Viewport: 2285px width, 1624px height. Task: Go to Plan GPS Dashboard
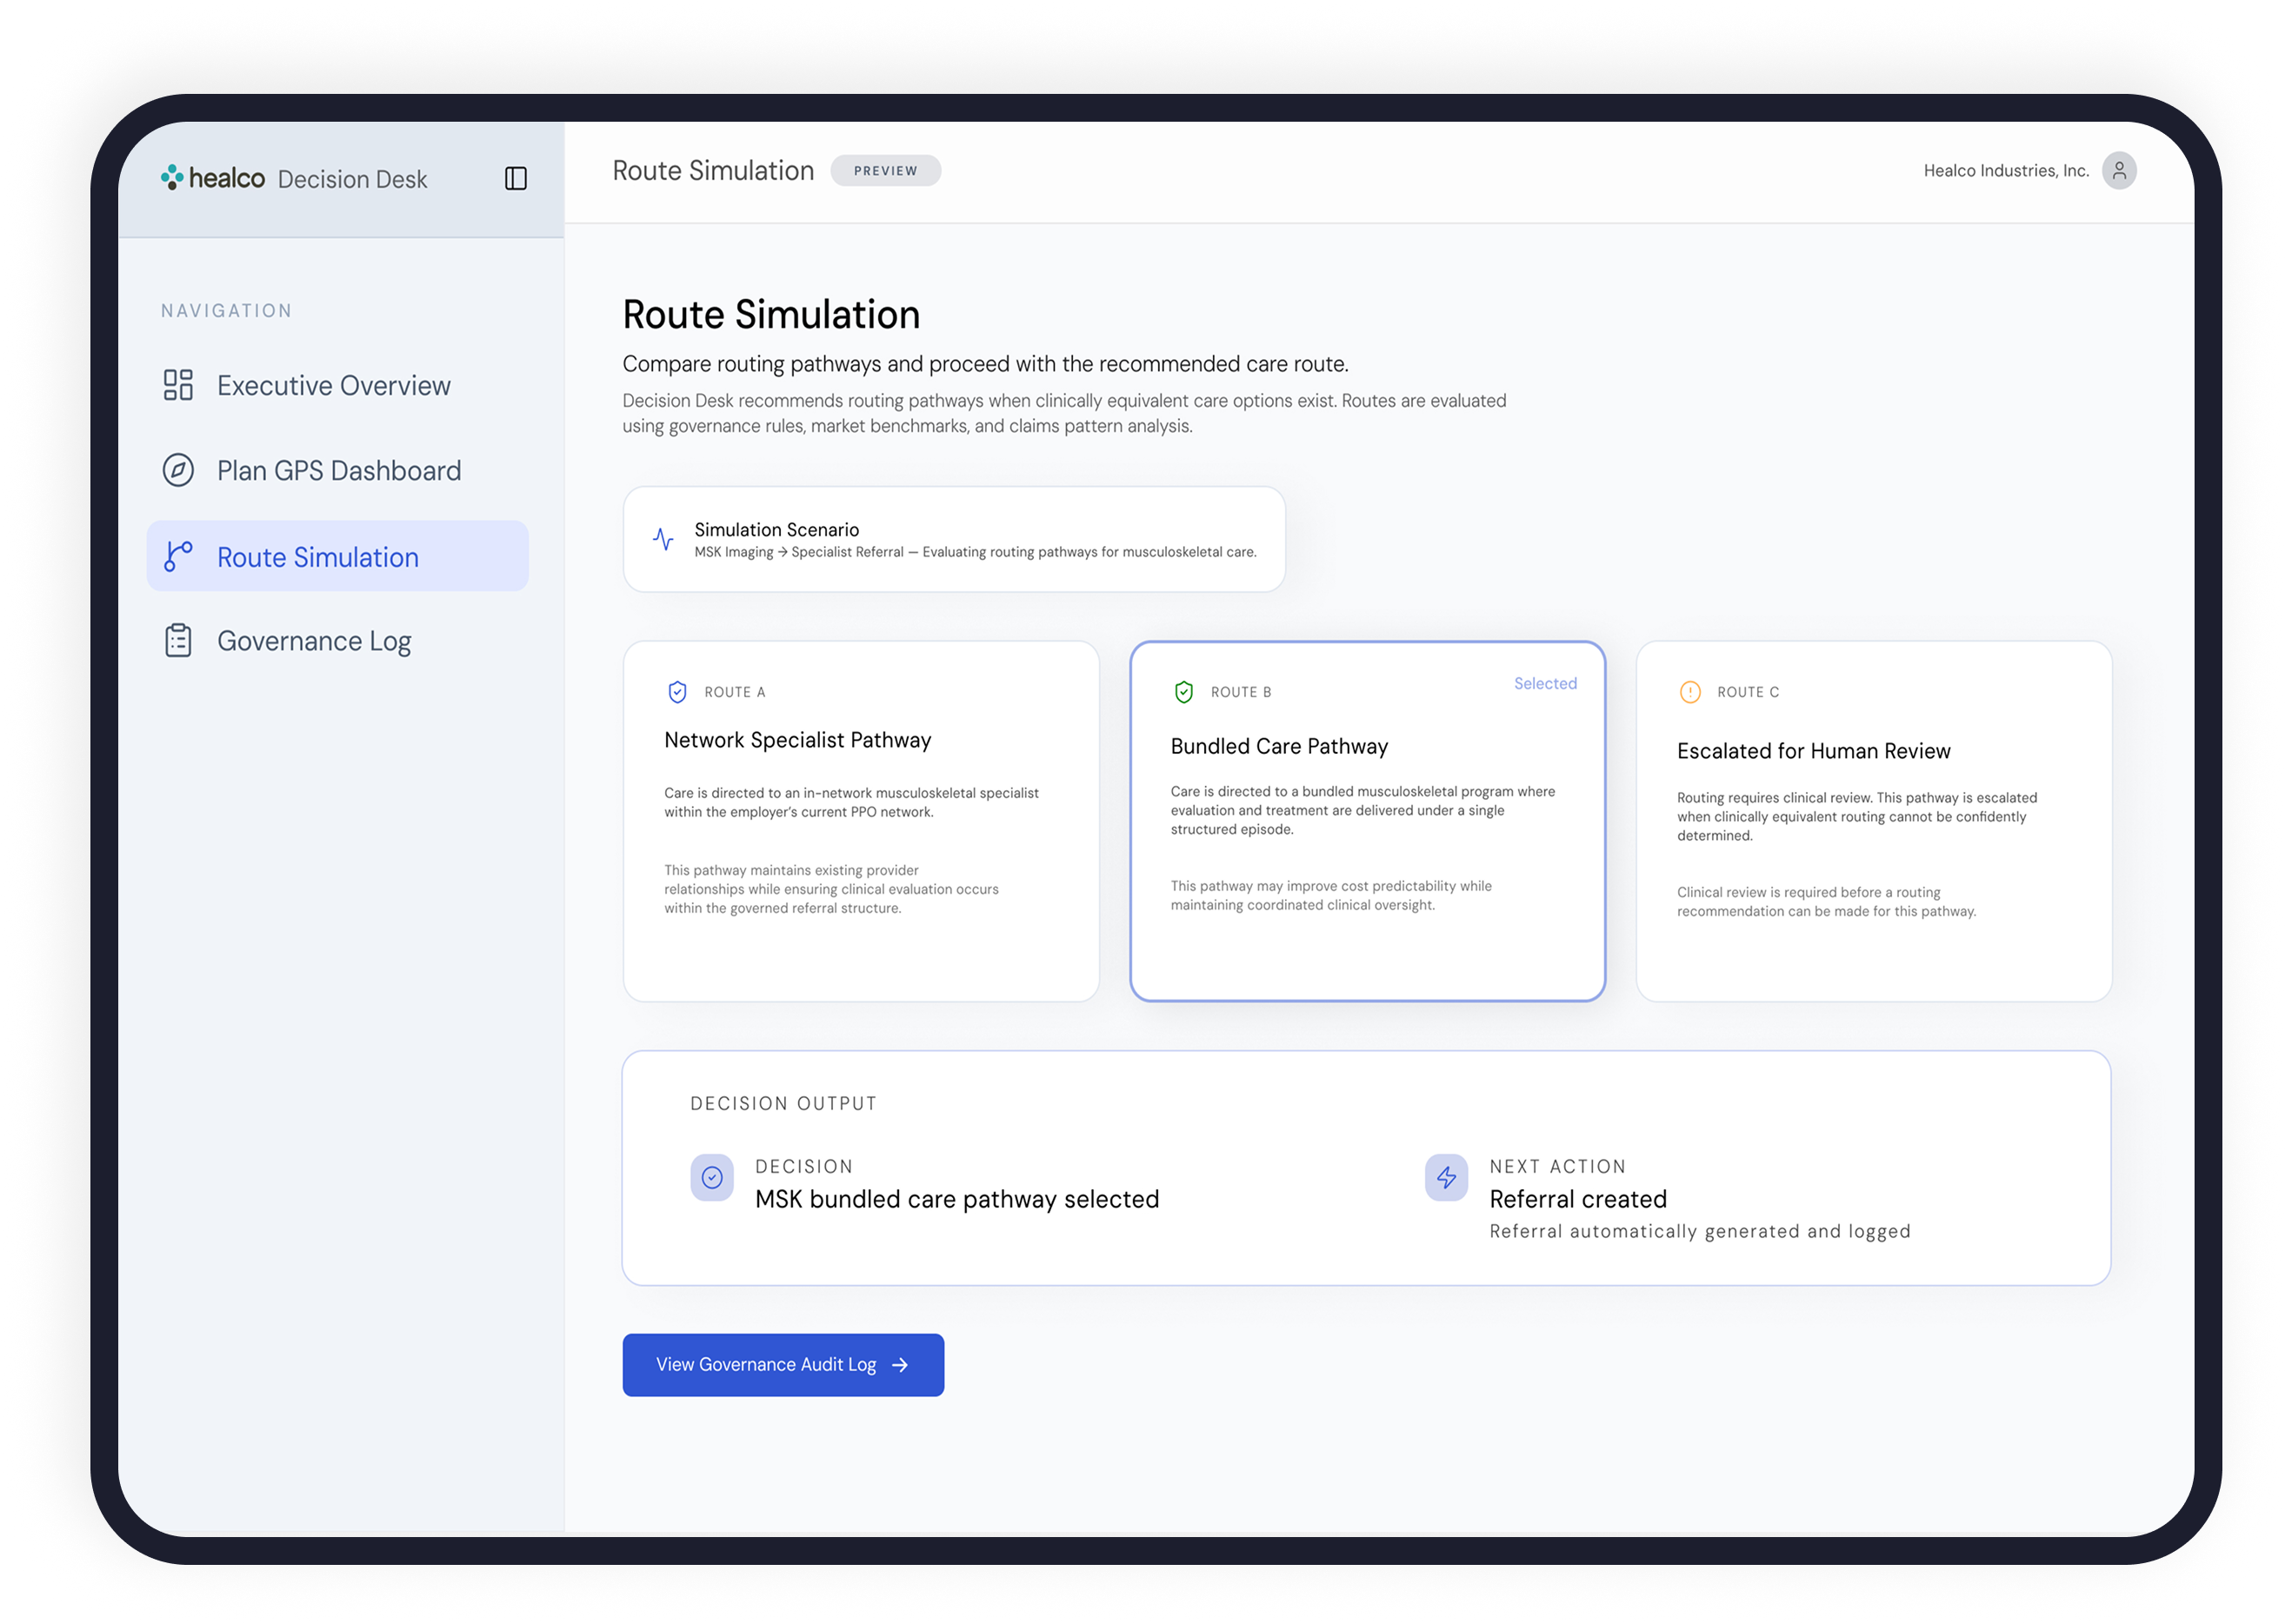(x=338, y=470)
